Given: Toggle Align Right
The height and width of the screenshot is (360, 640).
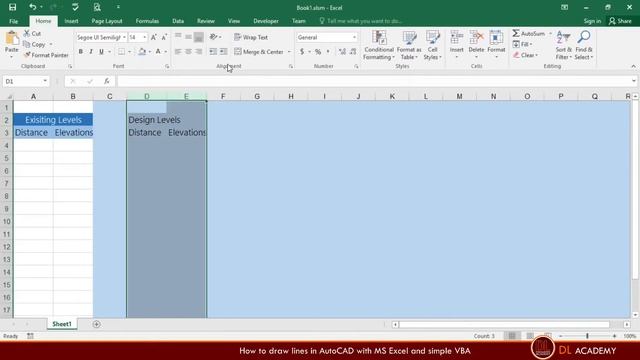Looking at the screenshot, I should click(199, 51).
